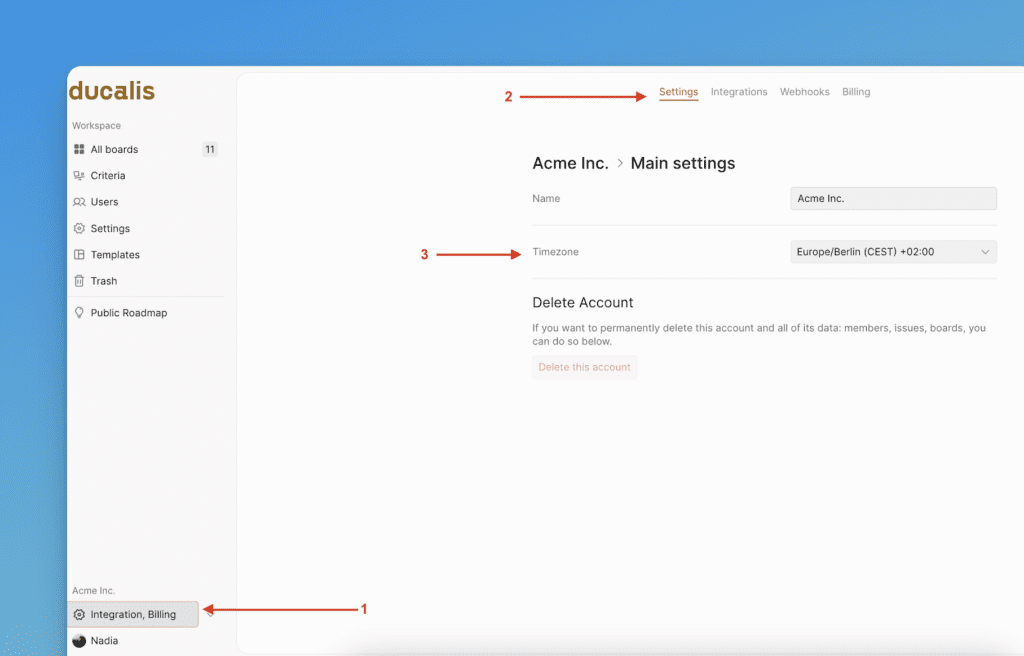Click the Criteria icon in sidebar
1024x656 pixels.
pyautogui.click(x=79, y=176)
